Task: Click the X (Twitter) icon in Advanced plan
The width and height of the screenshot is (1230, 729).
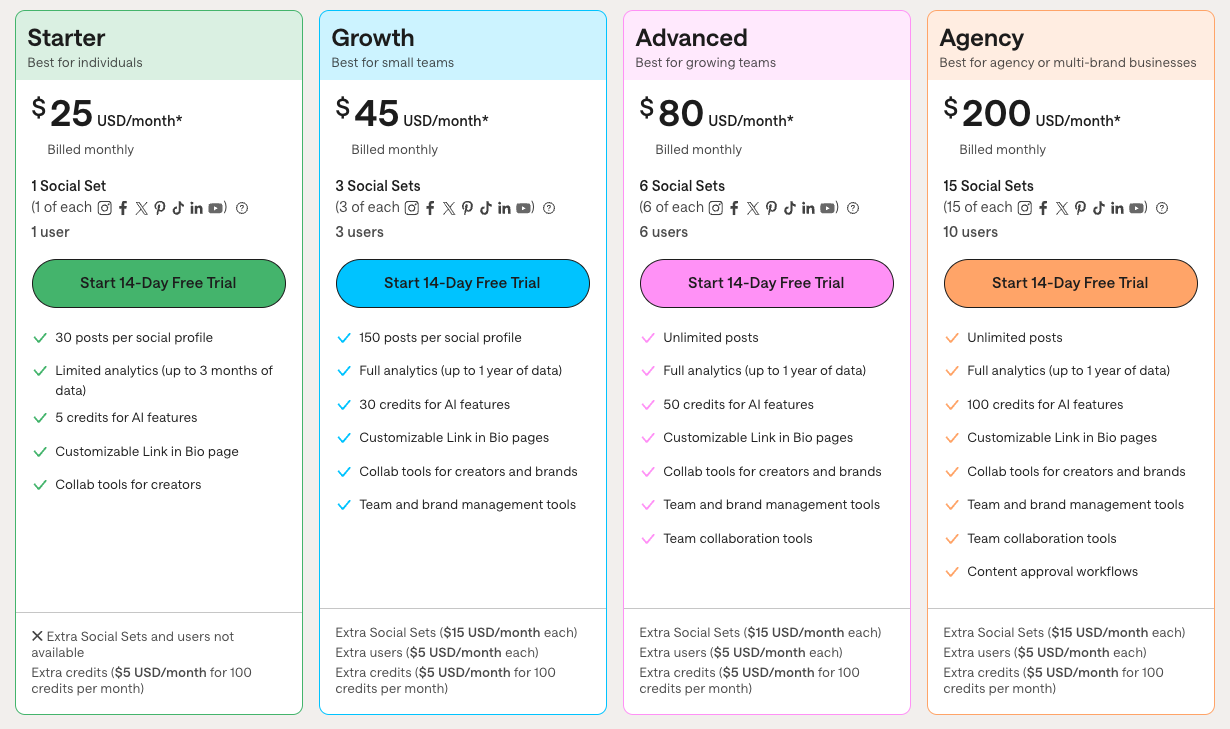Action: (752, 208)
